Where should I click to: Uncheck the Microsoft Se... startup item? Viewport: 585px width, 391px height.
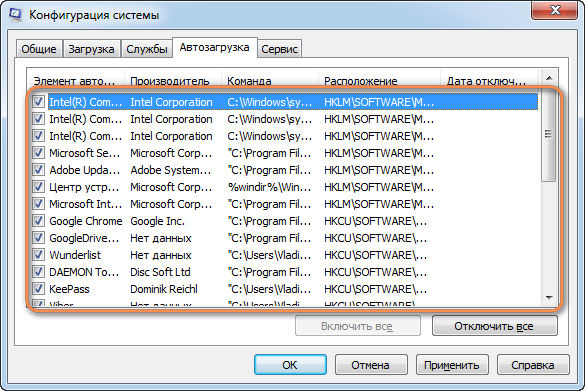point(38,153)
